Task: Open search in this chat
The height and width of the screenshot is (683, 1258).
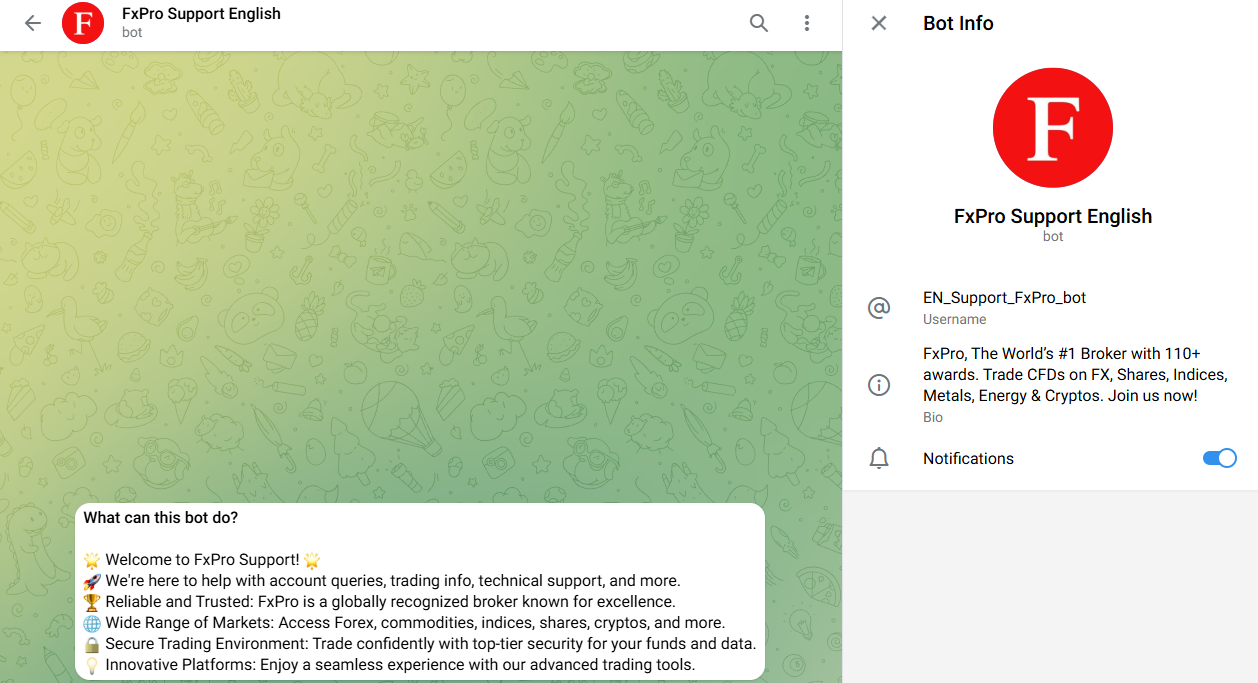Action: point(759,23)
